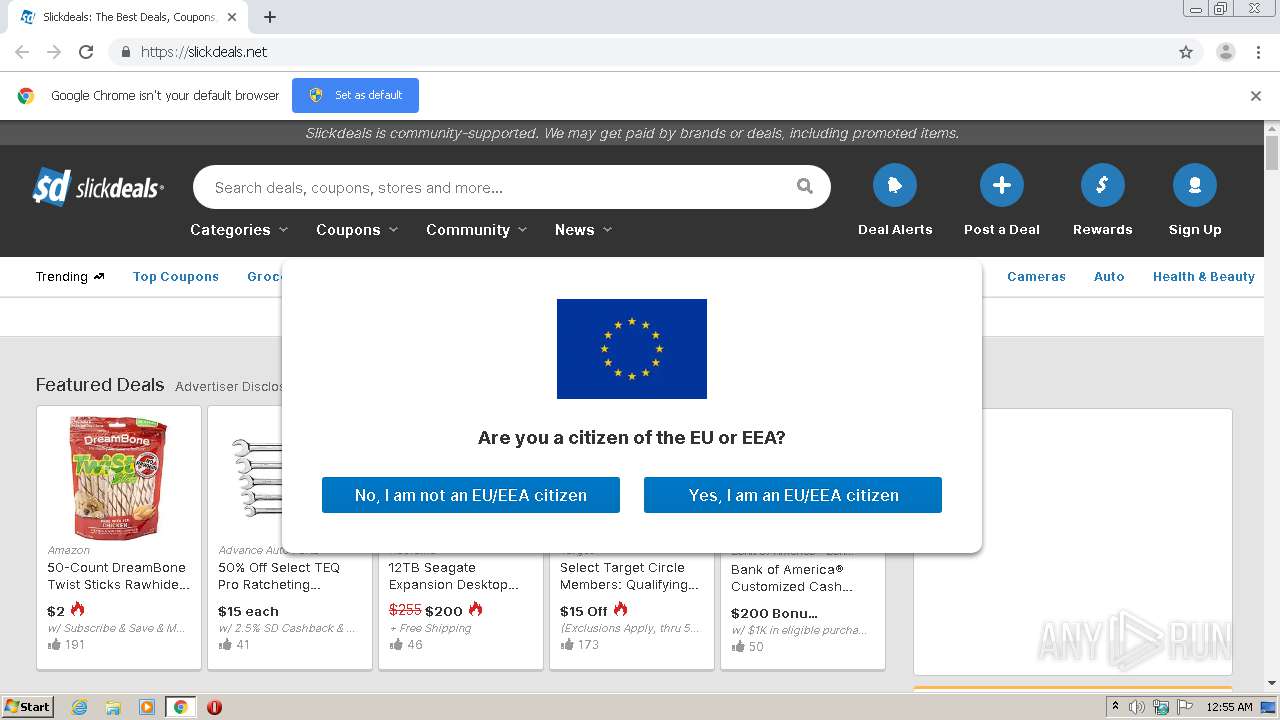The width and height of the screenshot is (1280, 720).
Task: Click thumbs up on DreamBone deal
Action: click(x=54, y=645)
